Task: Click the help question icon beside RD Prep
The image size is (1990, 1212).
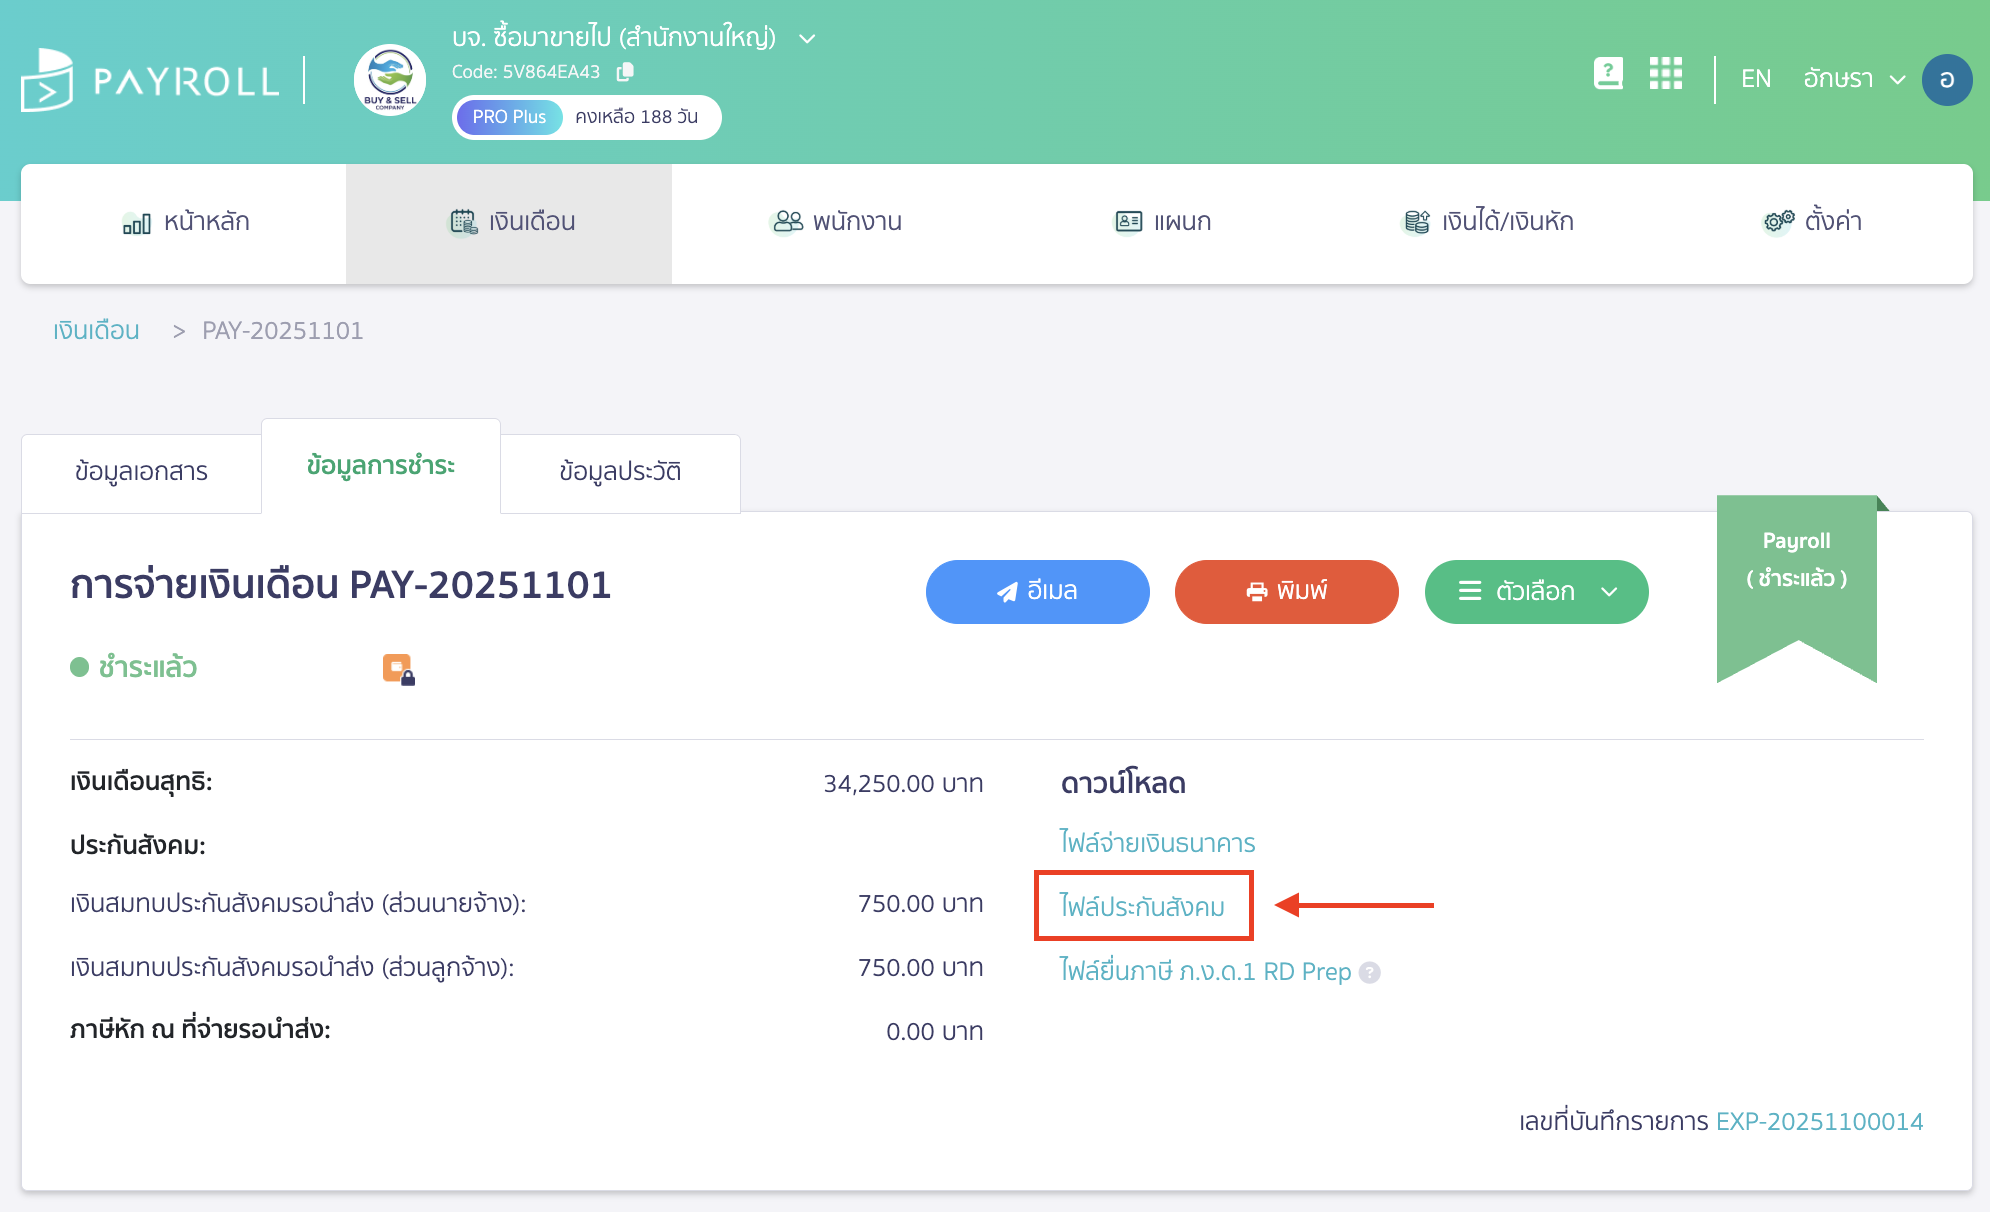Action: pyautogui.click(x=1368, y=971)
